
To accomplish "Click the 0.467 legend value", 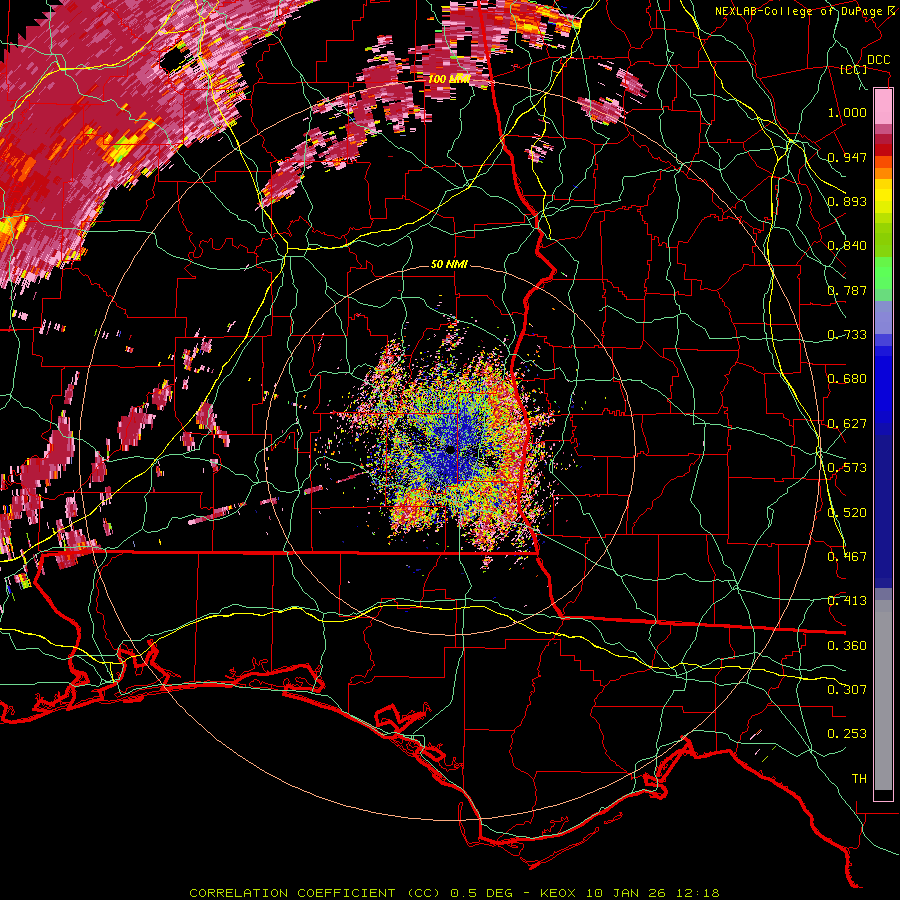I will pos(847,557).
